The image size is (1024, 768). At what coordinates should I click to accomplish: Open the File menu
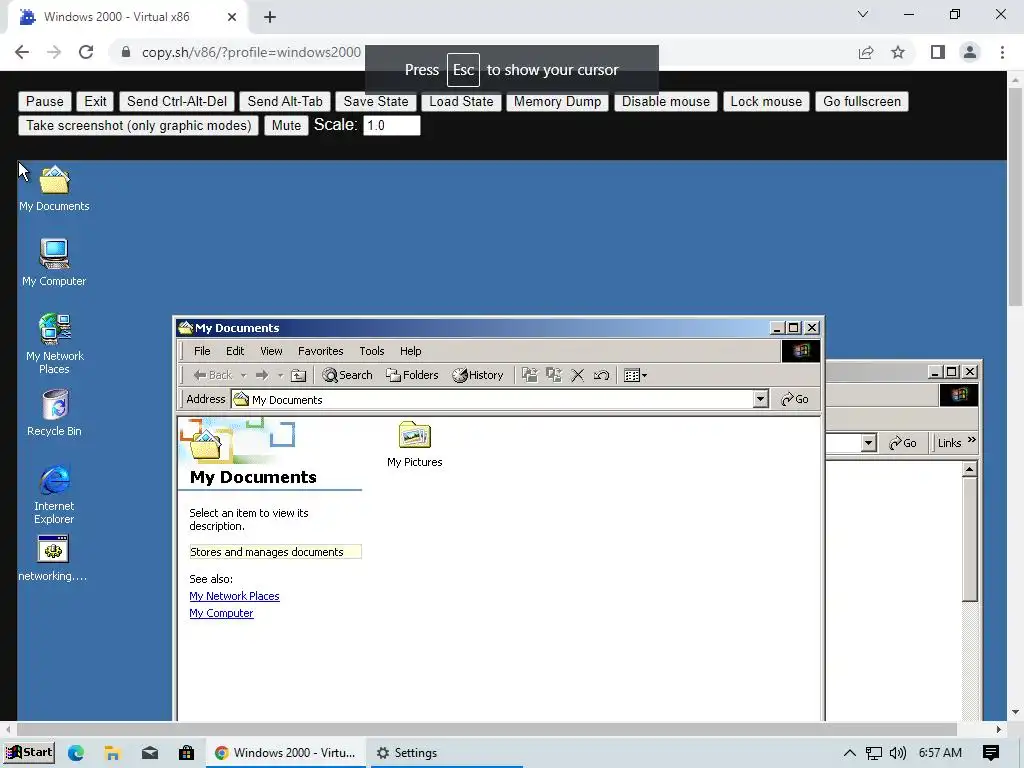[x=202, y=351]
